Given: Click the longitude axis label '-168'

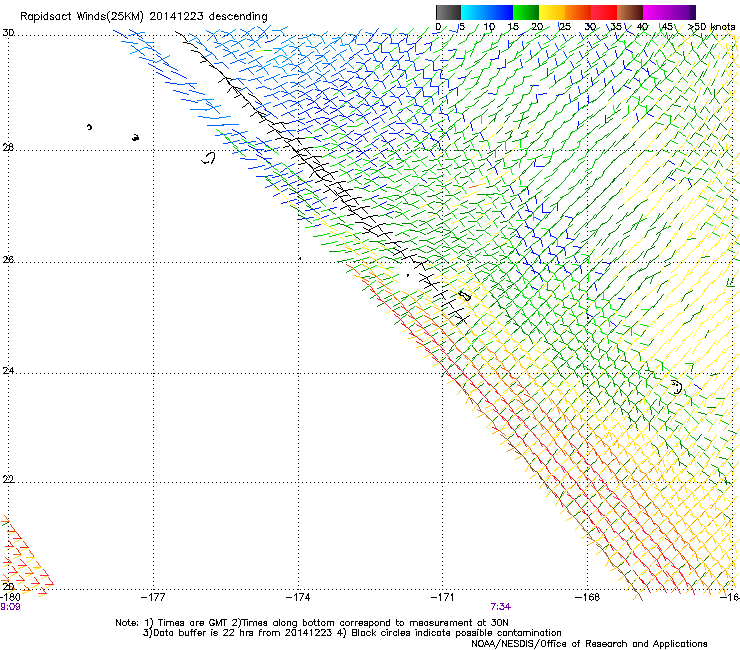Looking at the screenshot, I should 588,597.
